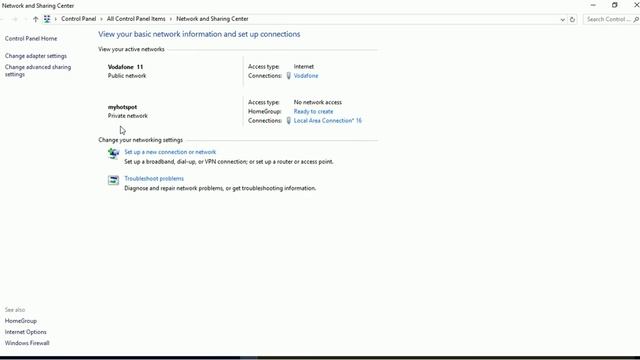Close the Network and Sharing Center window

tap(636, 5)
